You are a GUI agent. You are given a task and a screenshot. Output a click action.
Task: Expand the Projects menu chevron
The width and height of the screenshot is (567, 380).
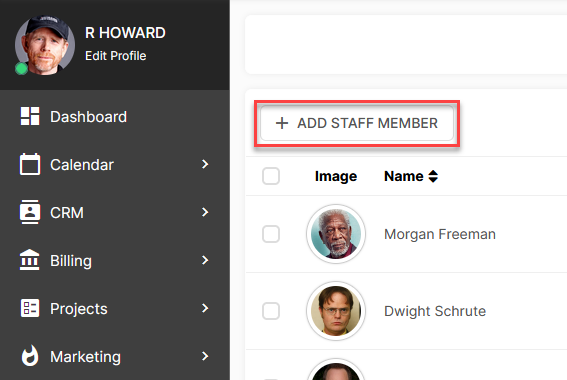coord(205,308)
